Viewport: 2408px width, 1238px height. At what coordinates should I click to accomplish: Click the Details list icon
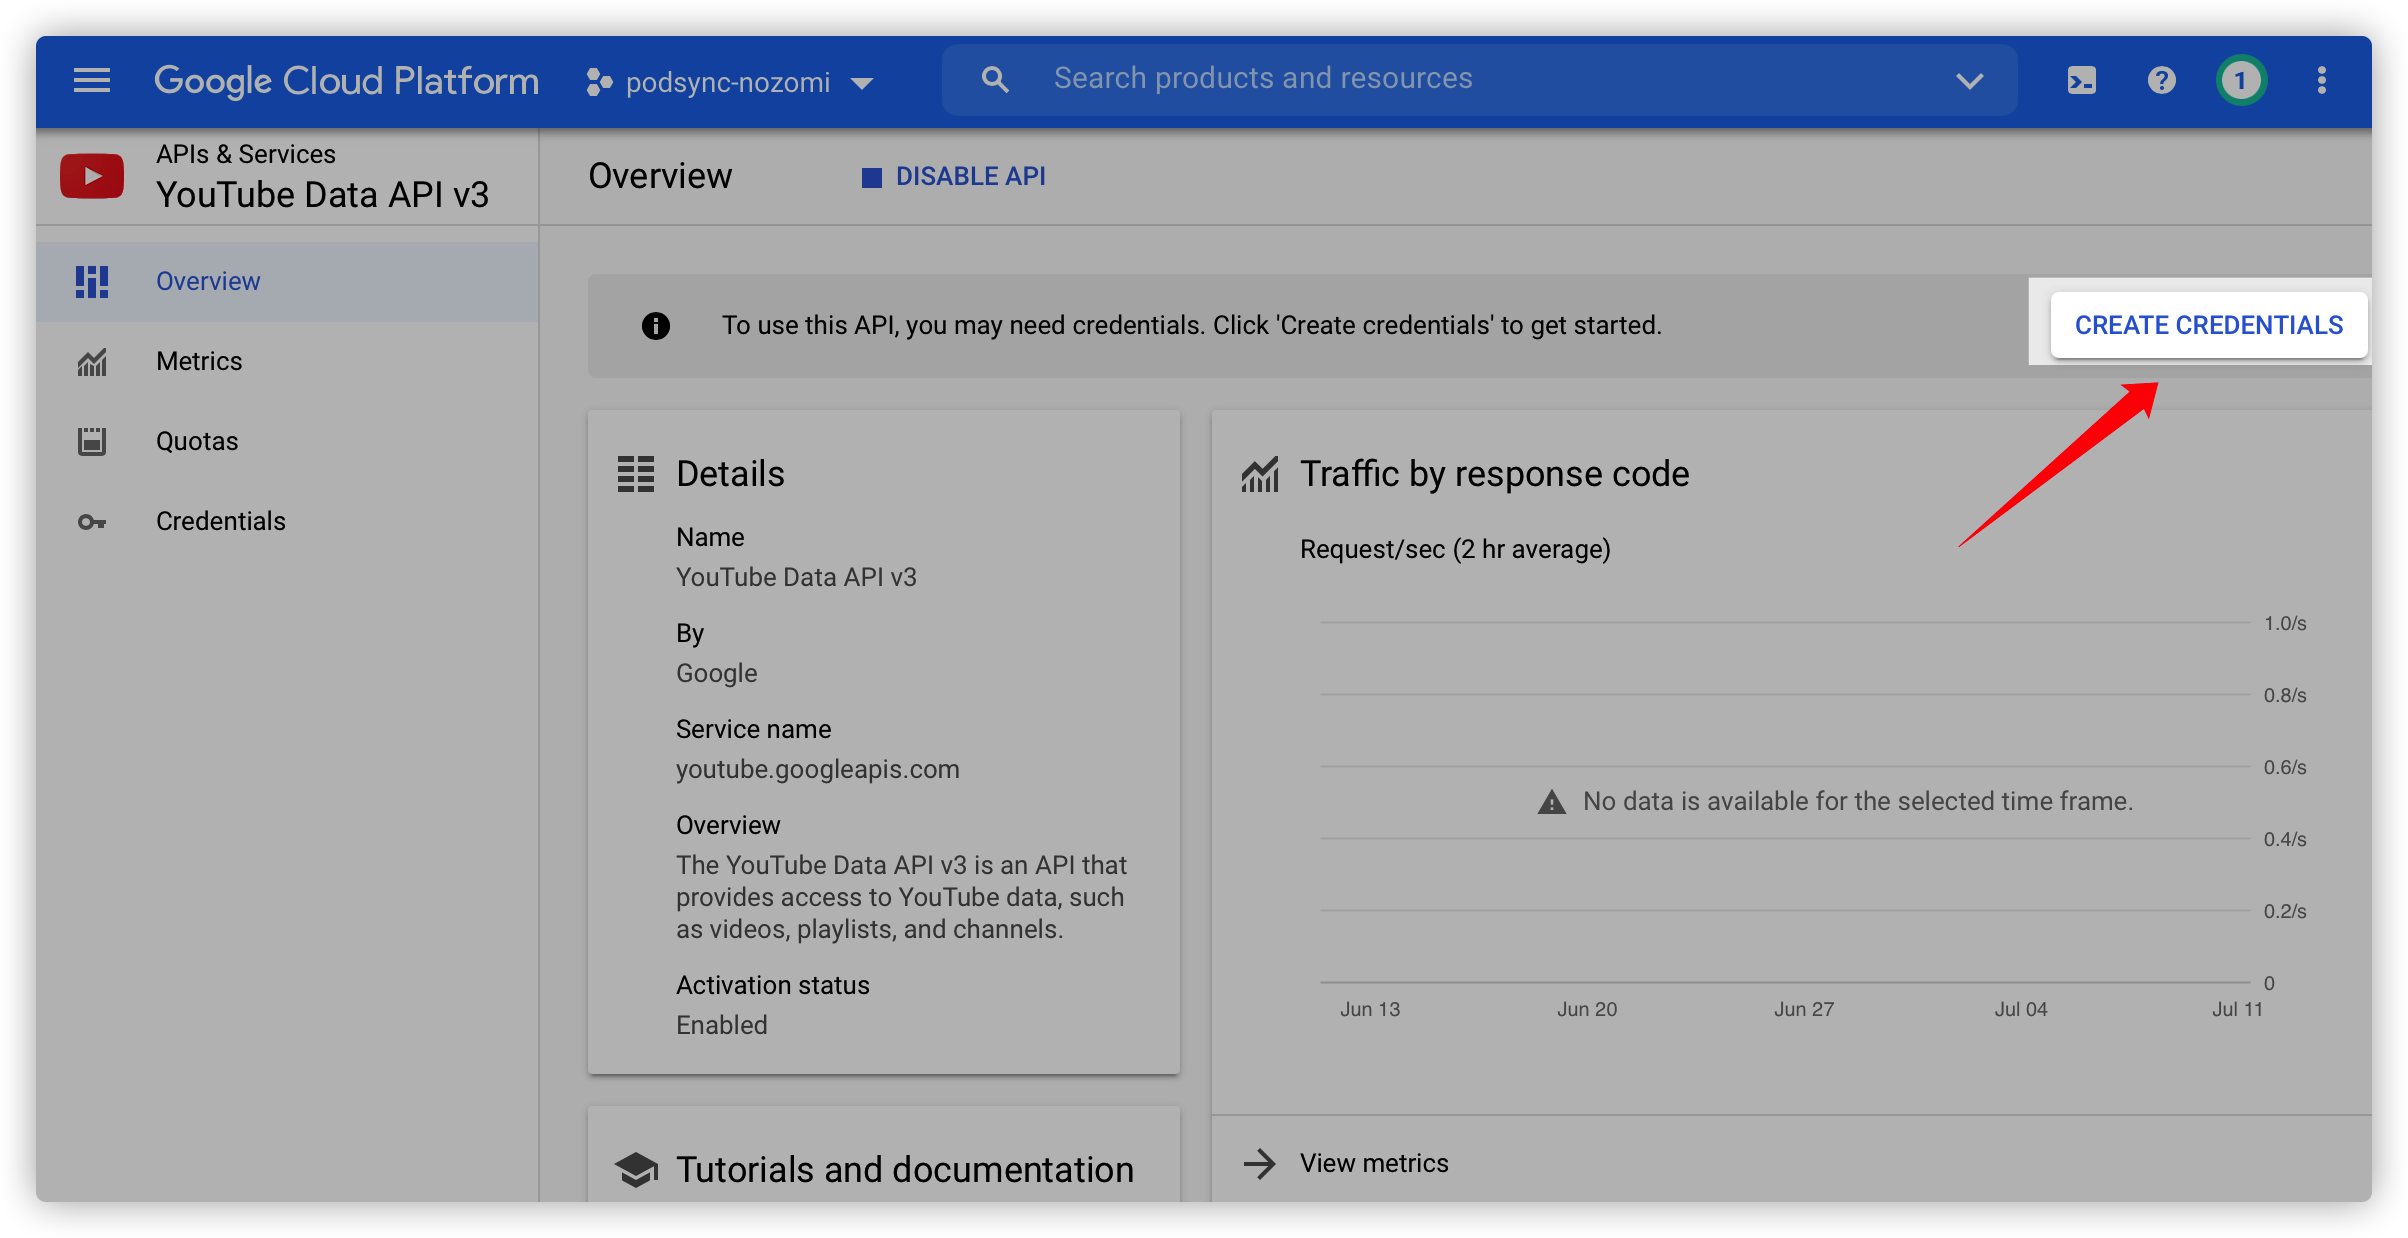636,474
